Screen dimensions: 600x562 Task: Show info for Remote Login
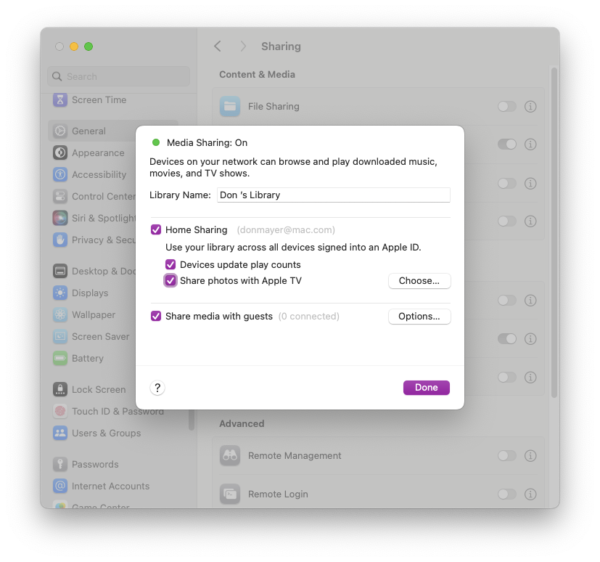pyautogui.click(x=530, y=494)
